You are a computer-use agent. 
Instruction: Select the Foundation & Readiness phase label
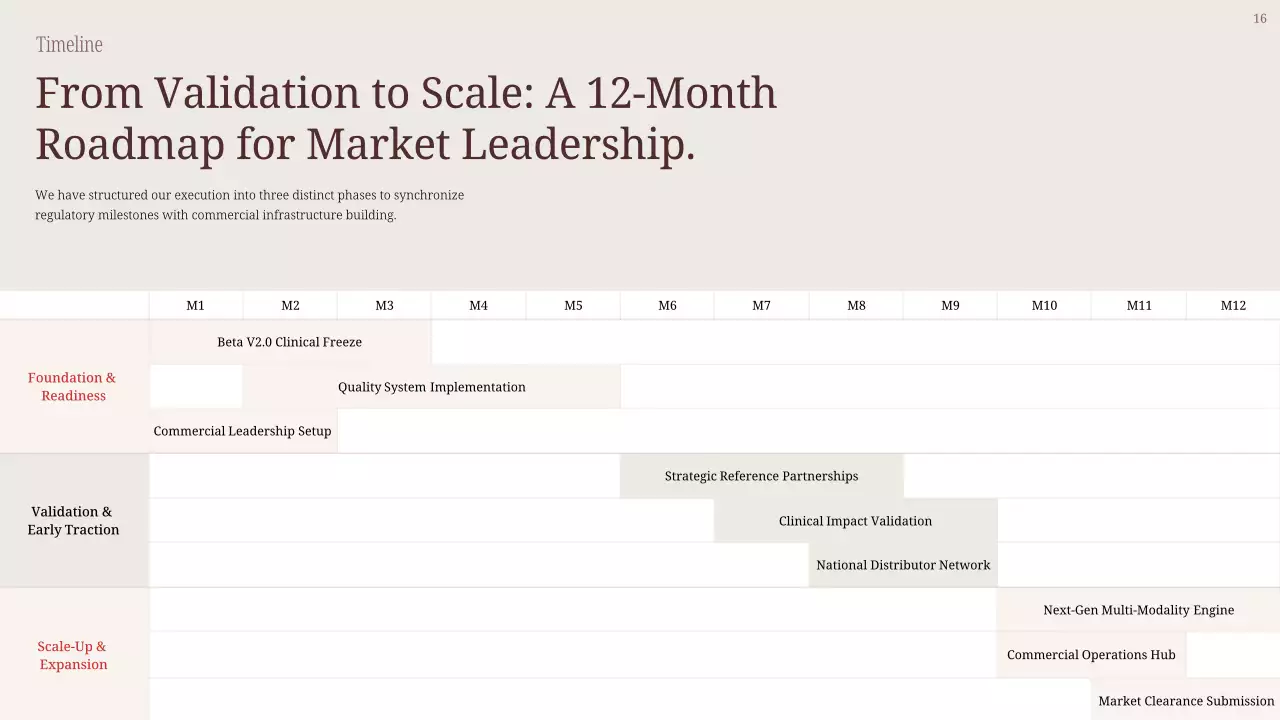click(72, 387)
